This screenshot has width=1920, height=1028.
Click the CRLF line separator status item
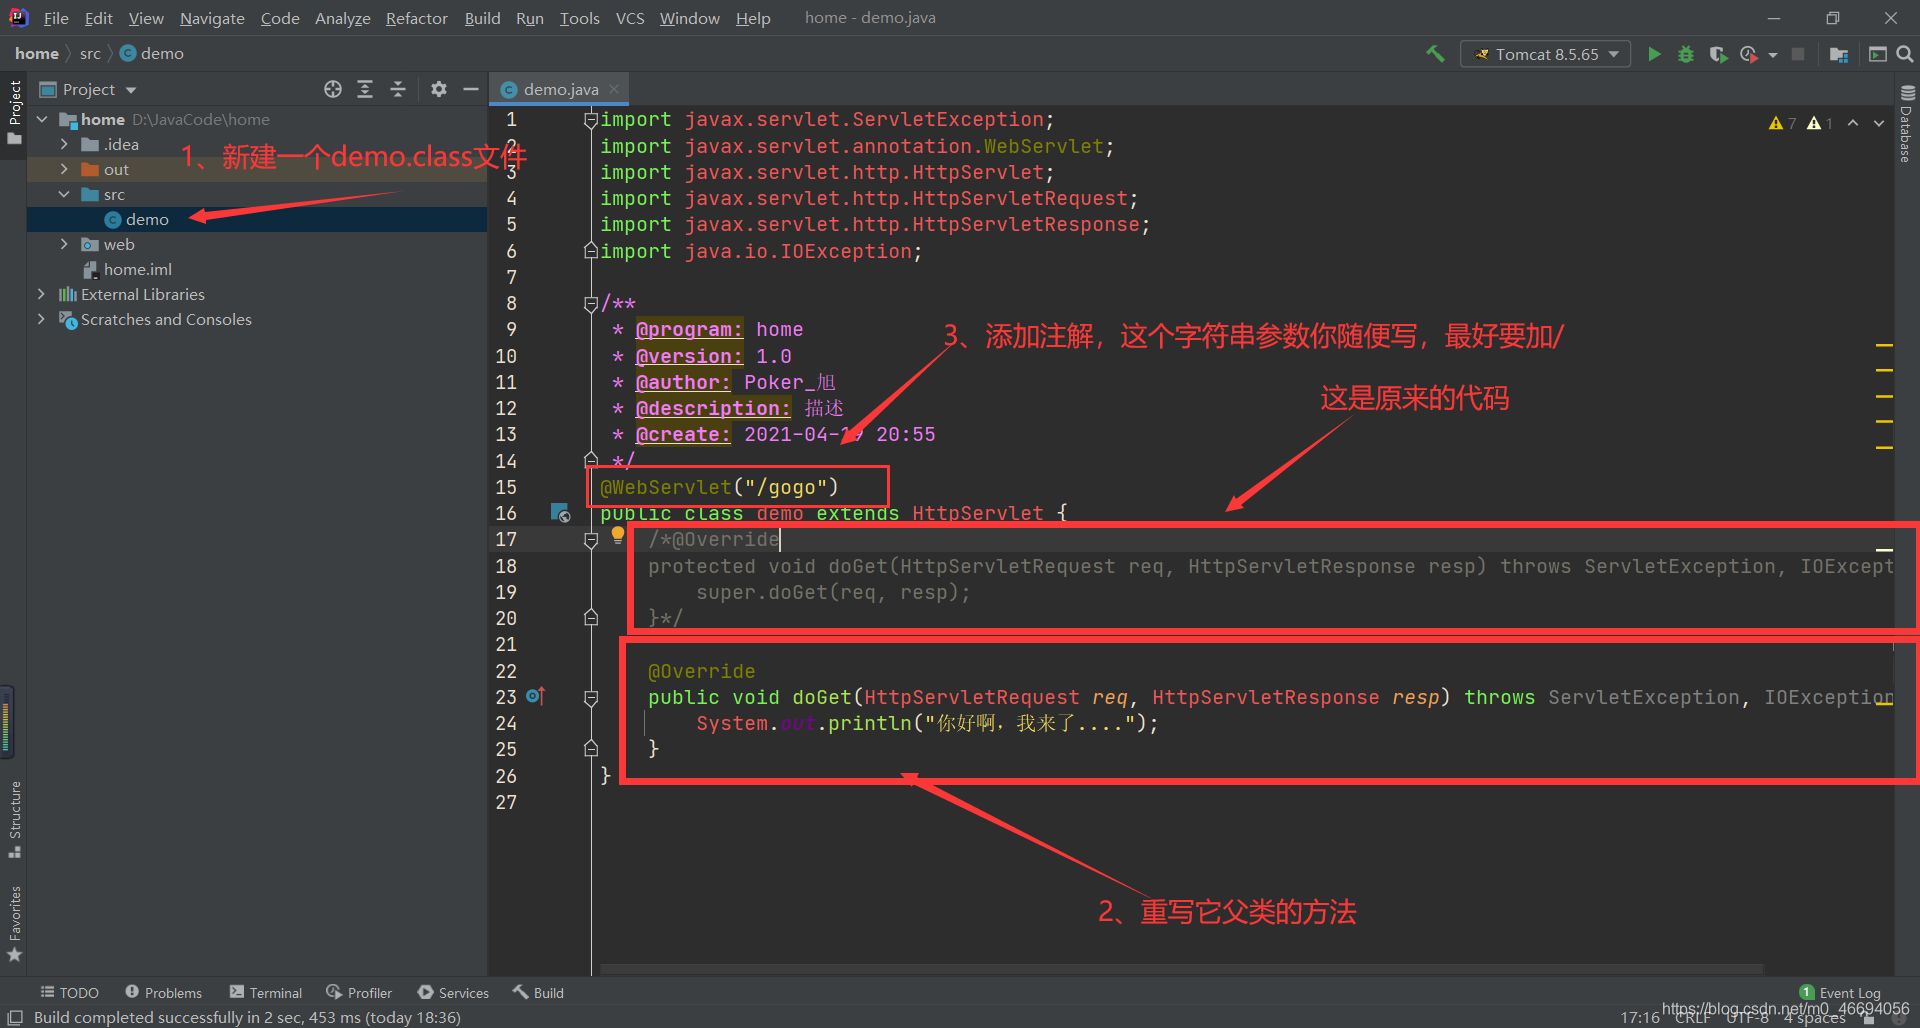coord(1692,1018)
